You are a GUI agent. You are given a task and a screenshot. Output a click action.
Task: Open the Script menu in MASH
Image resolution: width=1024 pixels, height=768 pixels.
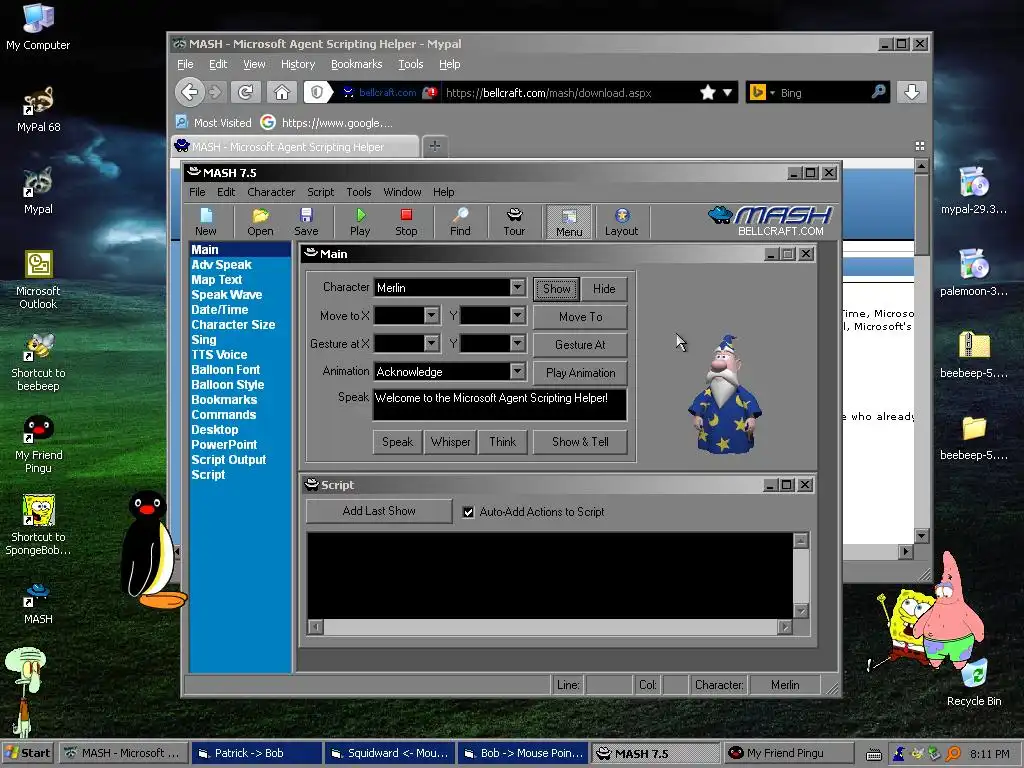point(320,192)
